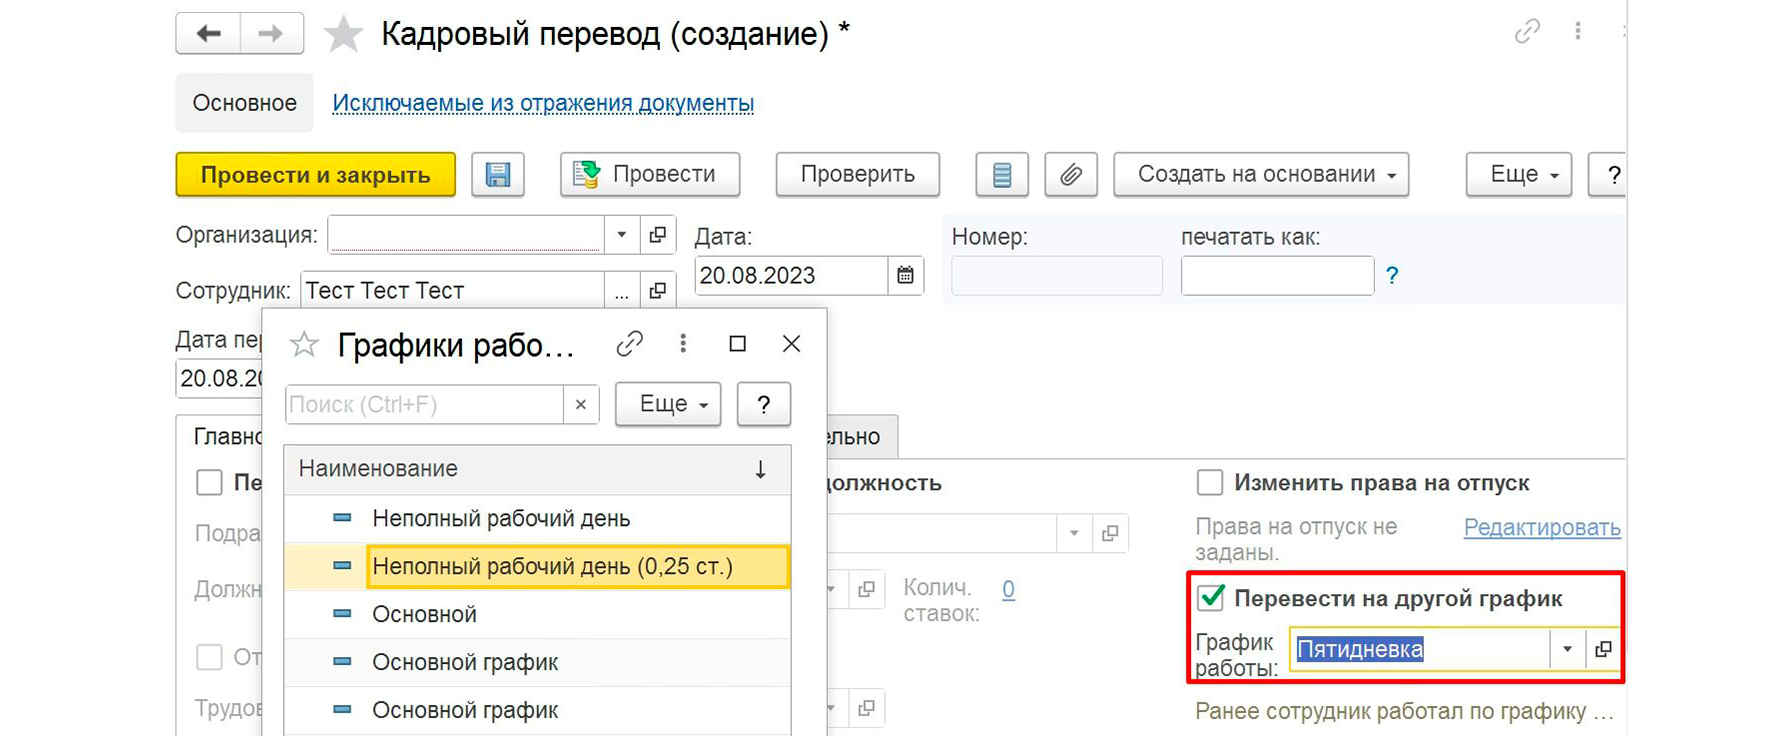Pick Сотрудник using ellipsis button

(x=622, y=291)
